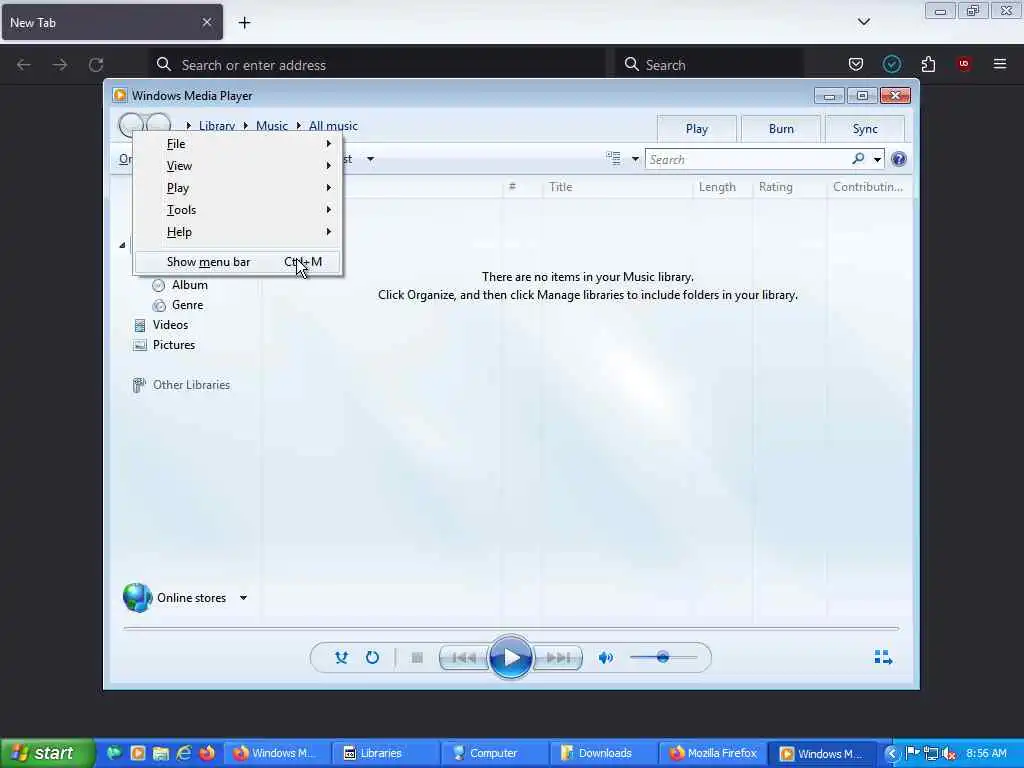Expand hidden system tray icons arrow
This screenshot has width=1024, height=768.
coord(892,754)
